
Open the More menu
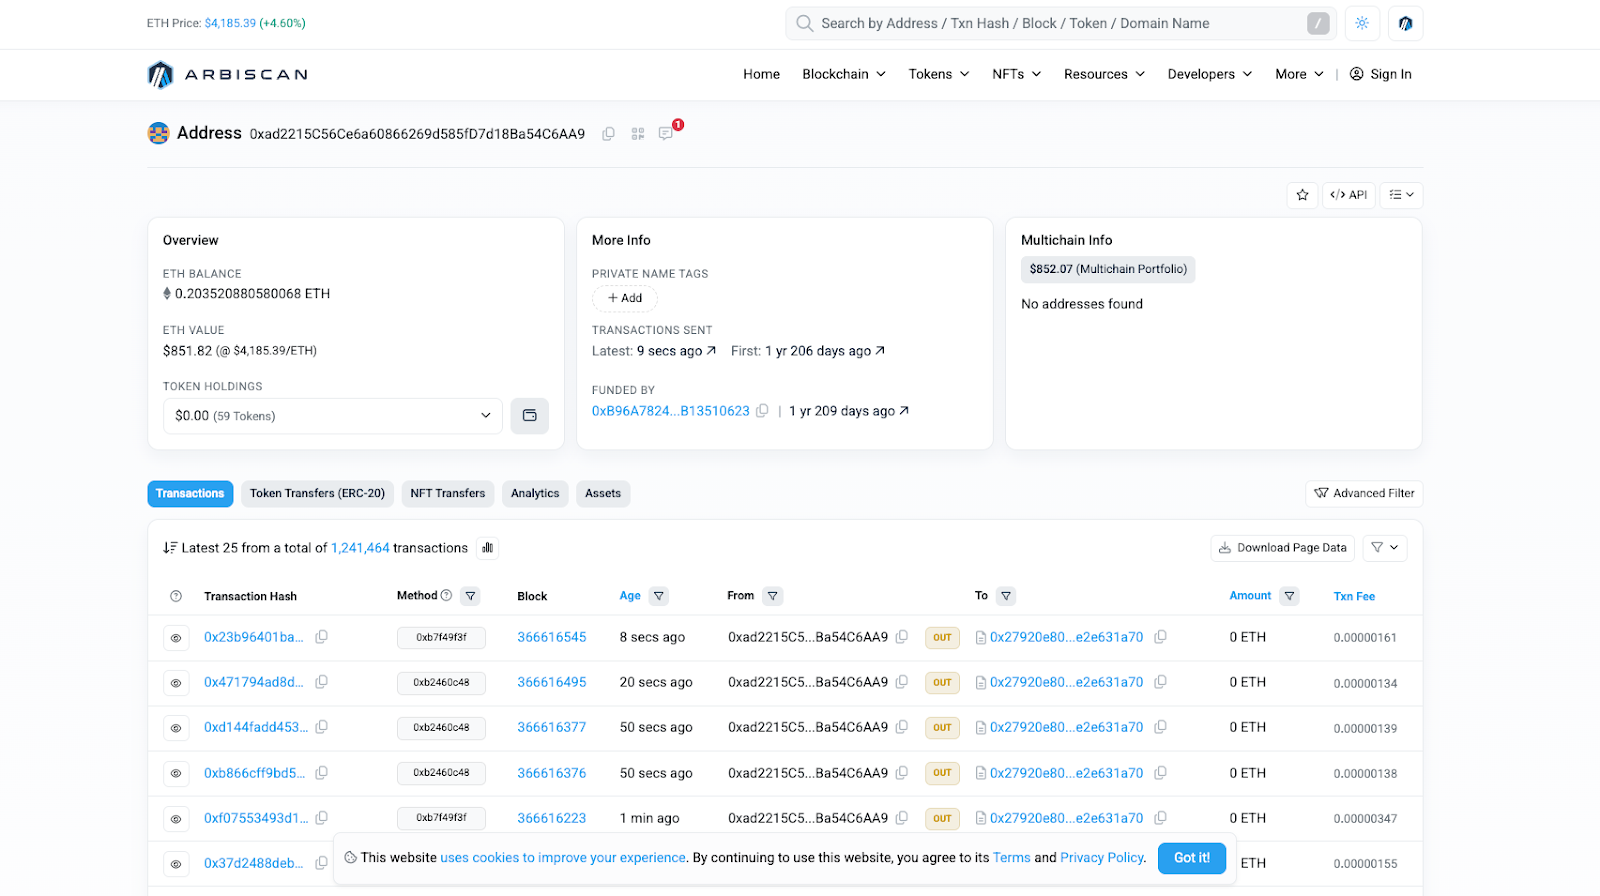coord(1300,74)
